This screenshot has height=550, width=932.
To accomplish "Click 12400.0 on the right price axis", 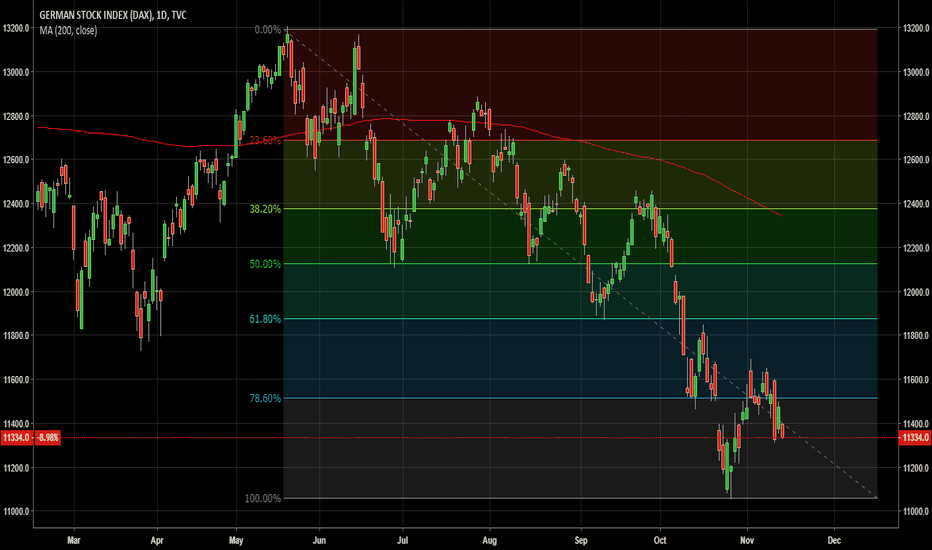I will [x=916, y=204].
